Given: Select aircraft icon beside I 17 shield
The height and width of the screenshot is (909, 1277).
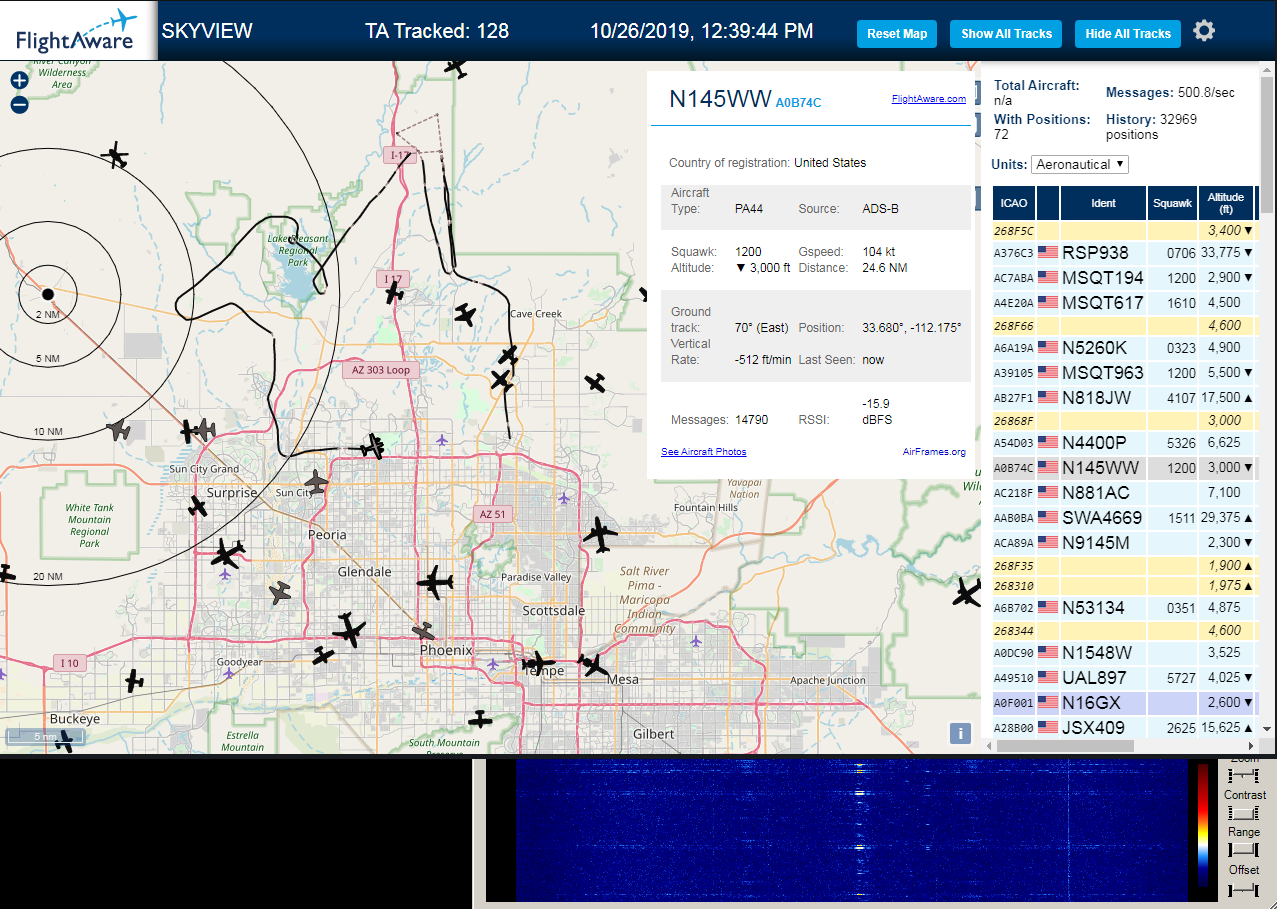Looking at the screenshot, I should tap(394, 293).
